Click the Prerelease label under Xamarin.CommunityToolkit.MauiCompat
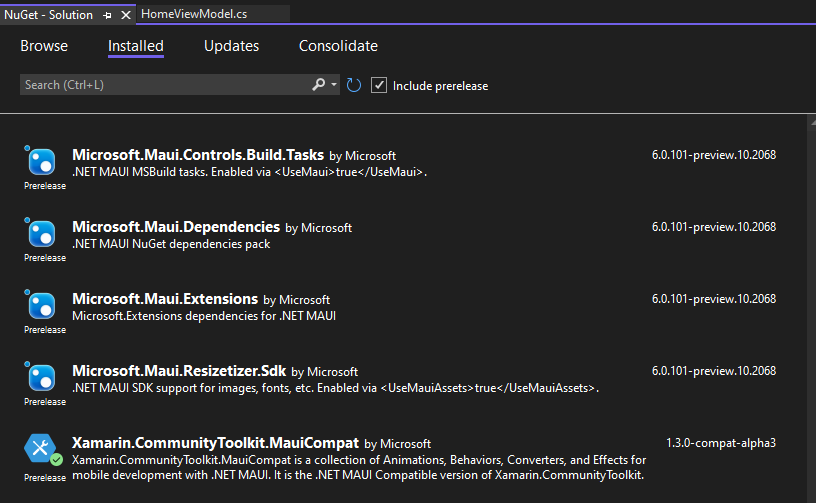 point(45,478)
